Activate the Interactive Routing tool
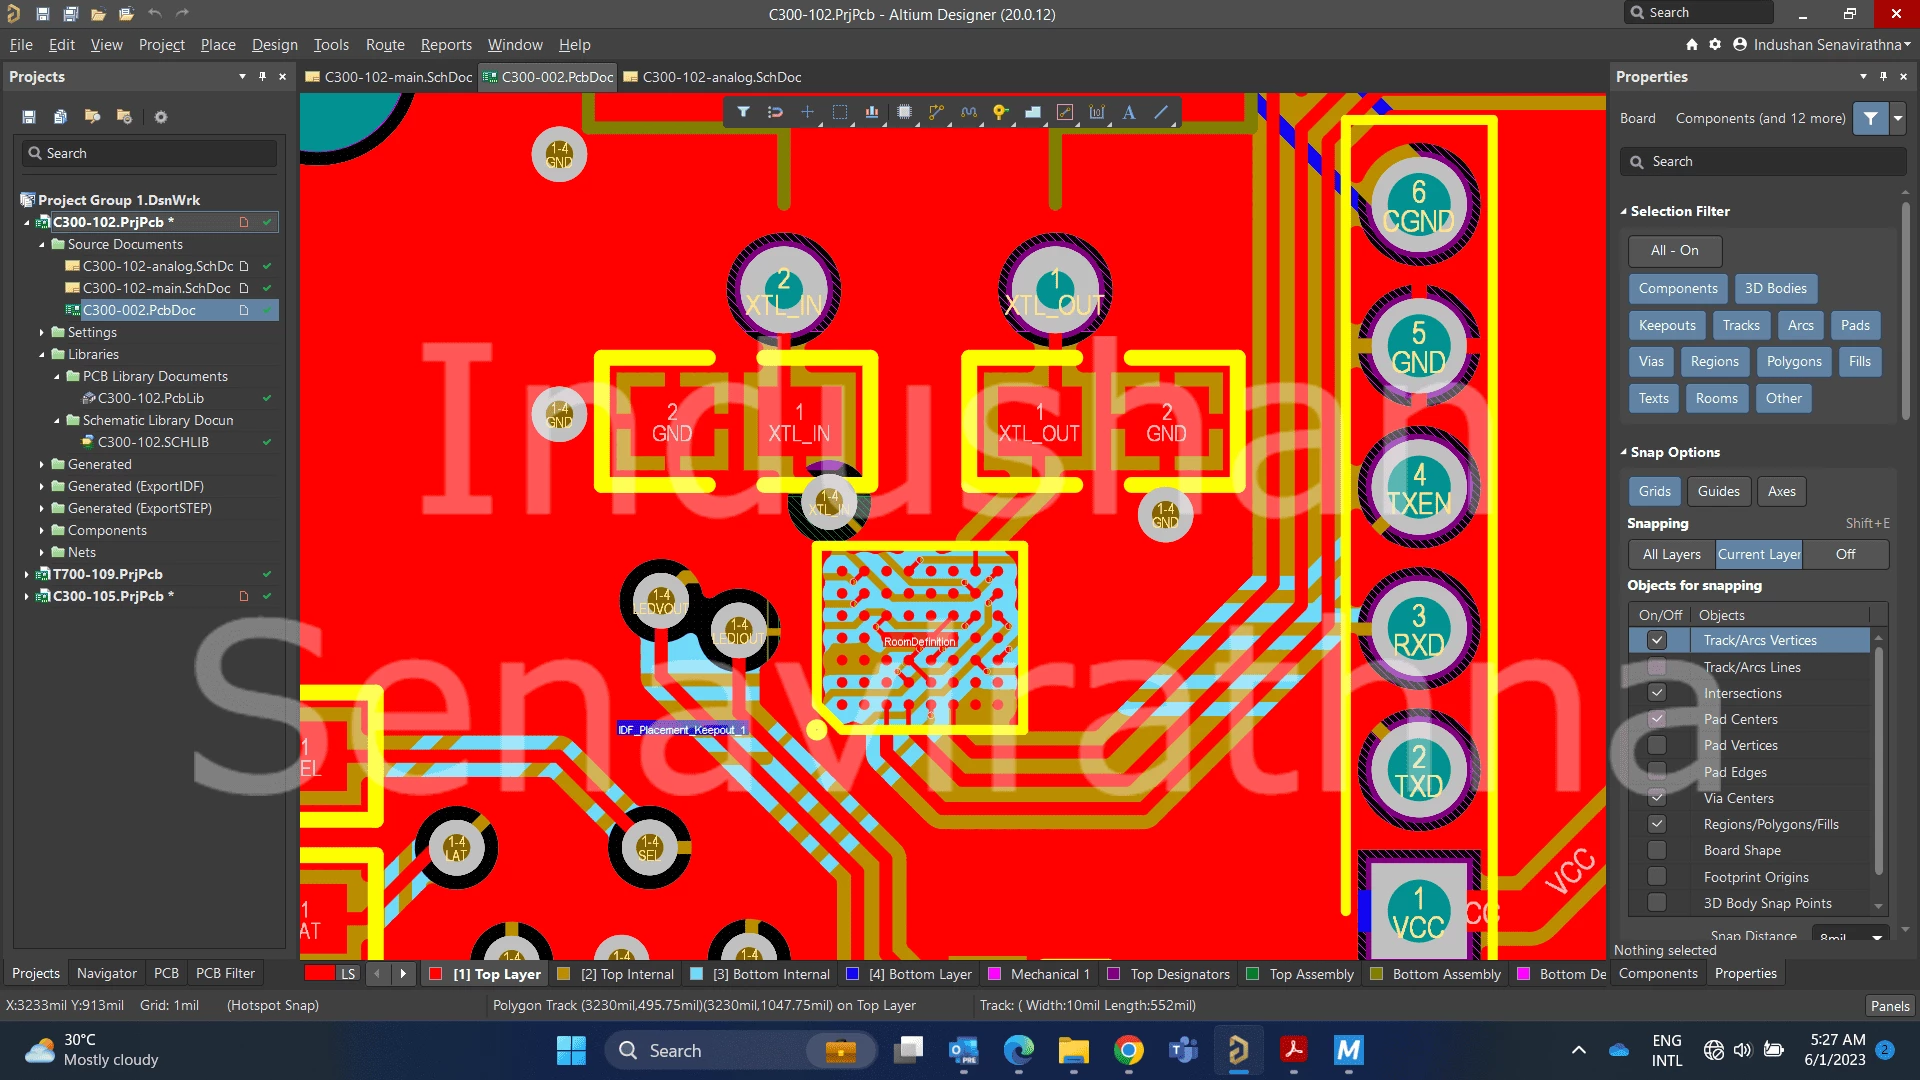Viewport: 1920px width, 1080px height. coord(936,113)
